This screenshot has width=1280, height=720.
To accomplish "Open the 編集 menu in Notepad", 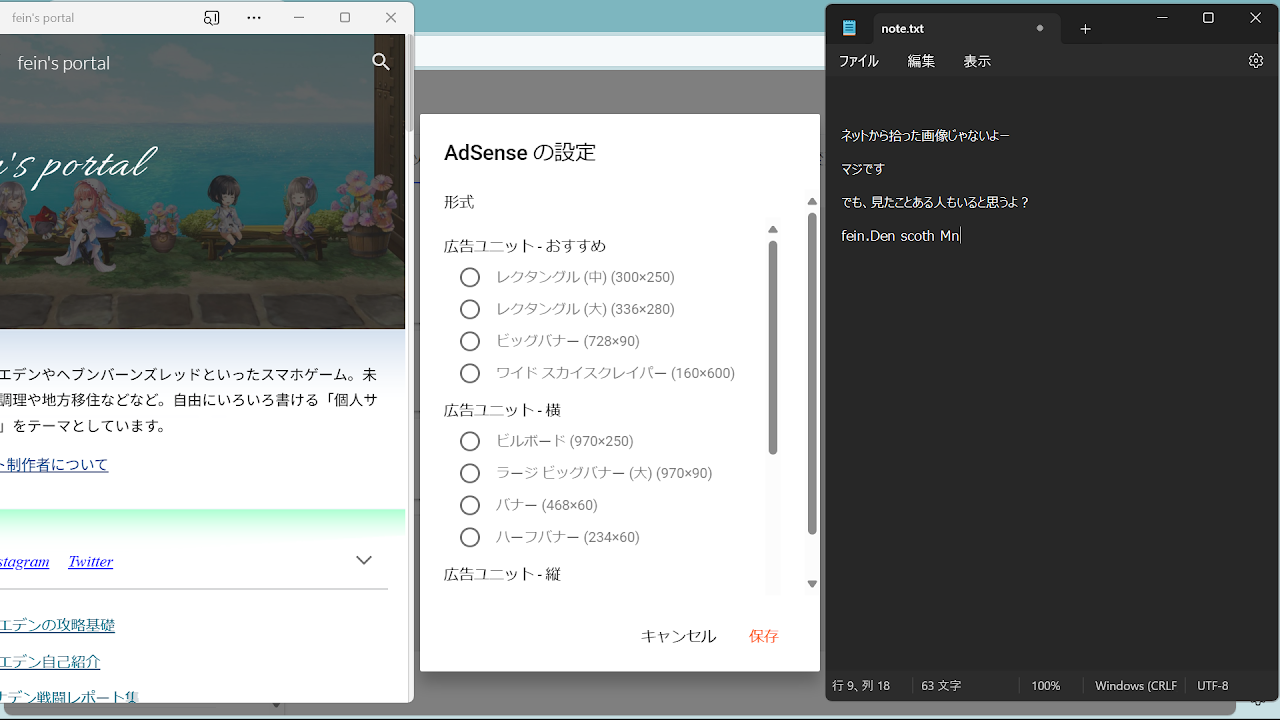I will pyautogui.click(x=921, y=61).
